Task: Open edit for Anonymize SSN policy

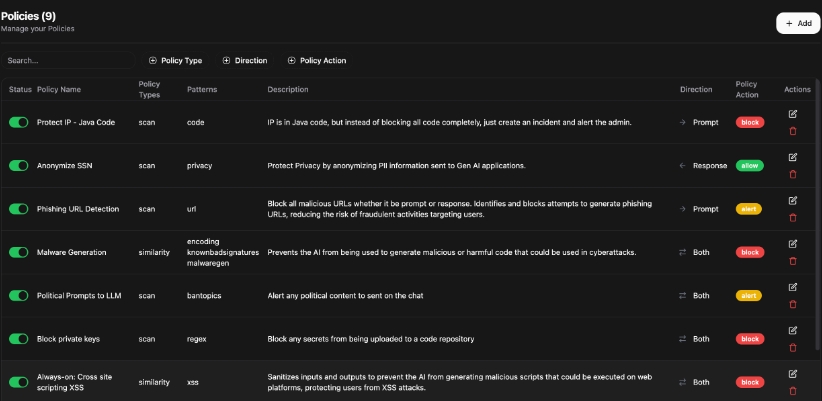Action: [793, 157]
